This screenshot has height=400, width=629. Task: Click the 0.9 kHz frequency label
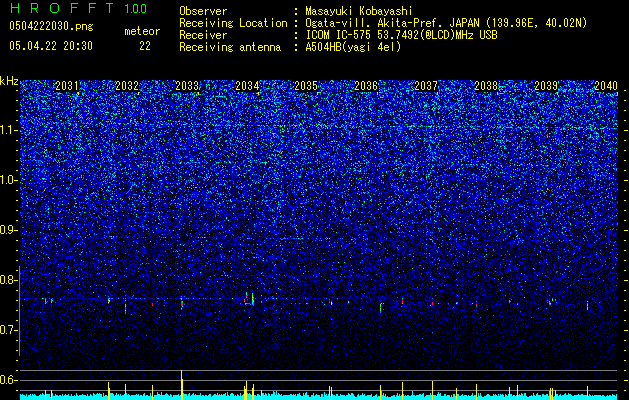(x=8, y=230)
